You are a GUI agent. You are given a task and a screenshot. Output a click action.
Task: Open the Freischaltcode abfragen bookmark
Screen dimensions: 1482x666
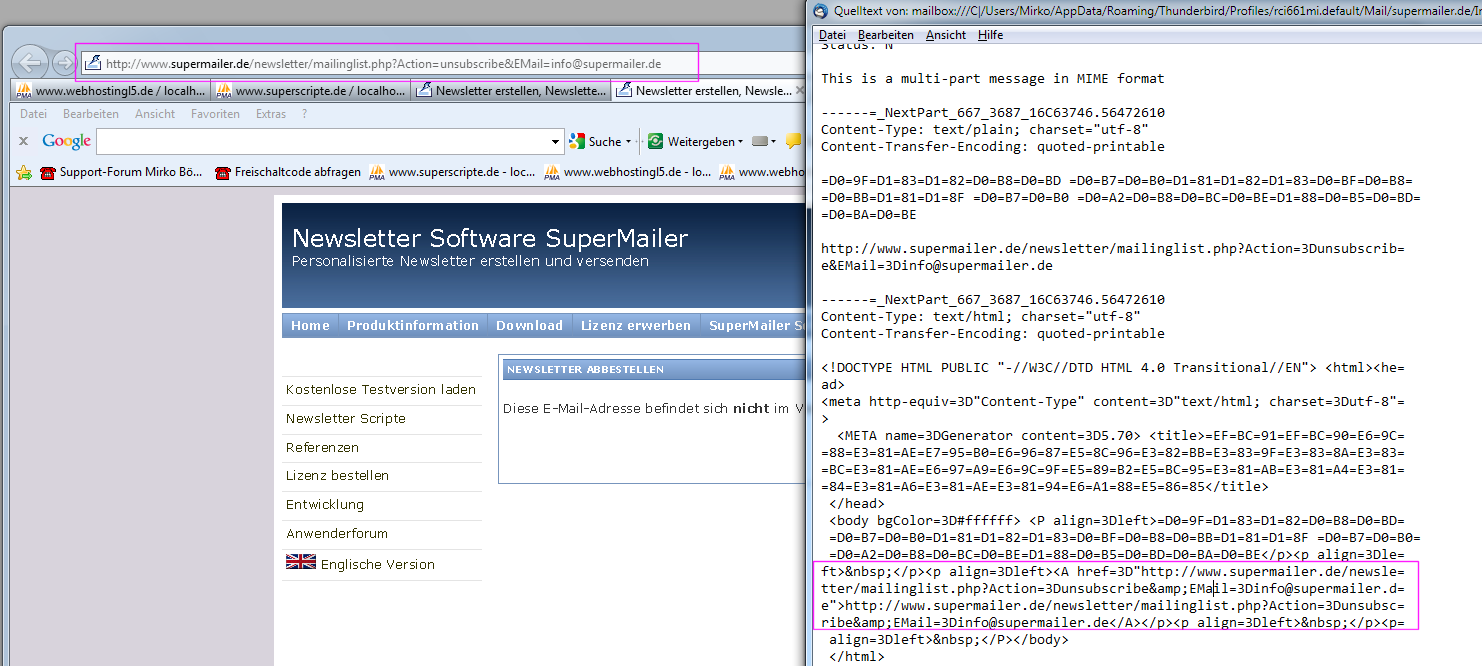point(288,172)
